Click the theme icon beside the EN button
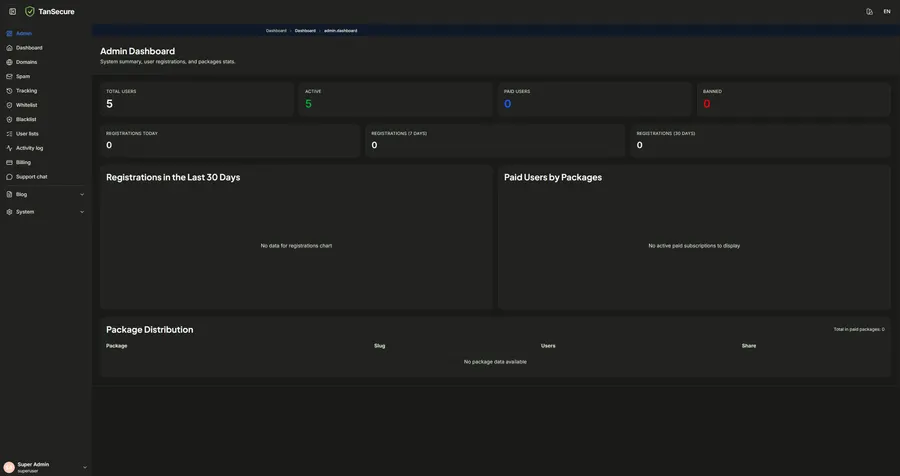The image size is (900, 476). pyautogui.click(x=869, y=11)
